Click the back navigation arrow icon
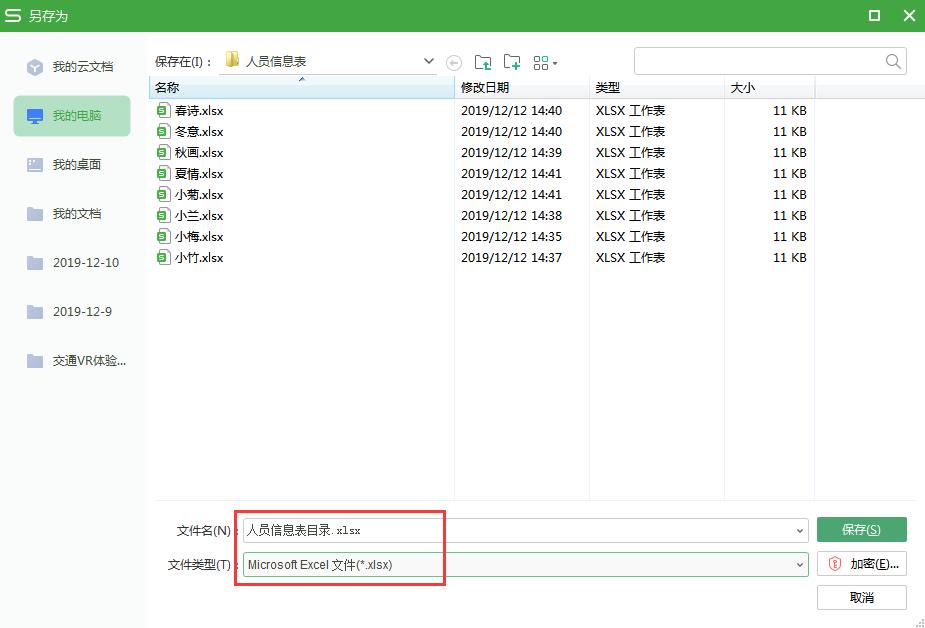Viewport: 925px width, 628px height. (x=454, y=61)
